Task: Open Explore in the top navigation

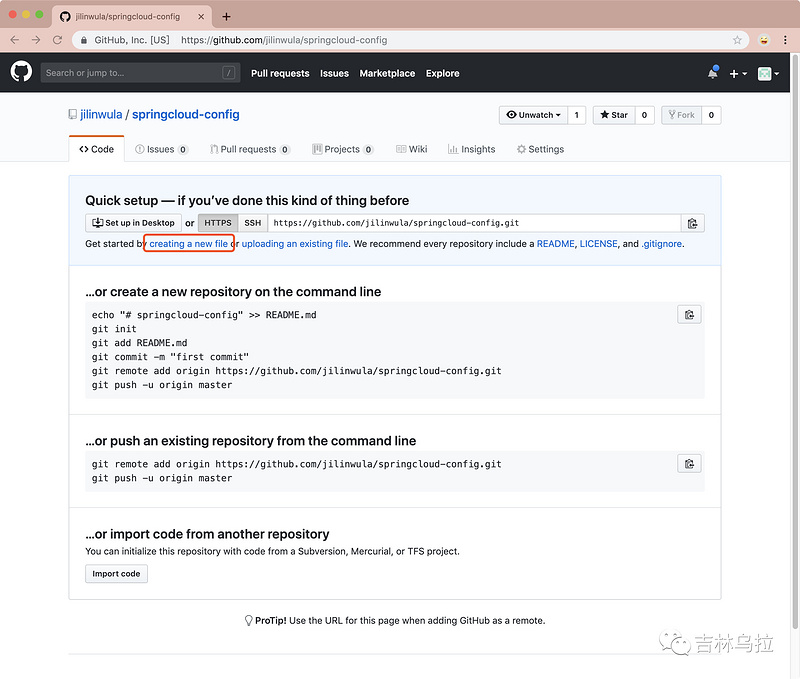Action: (x=442, y=73)
